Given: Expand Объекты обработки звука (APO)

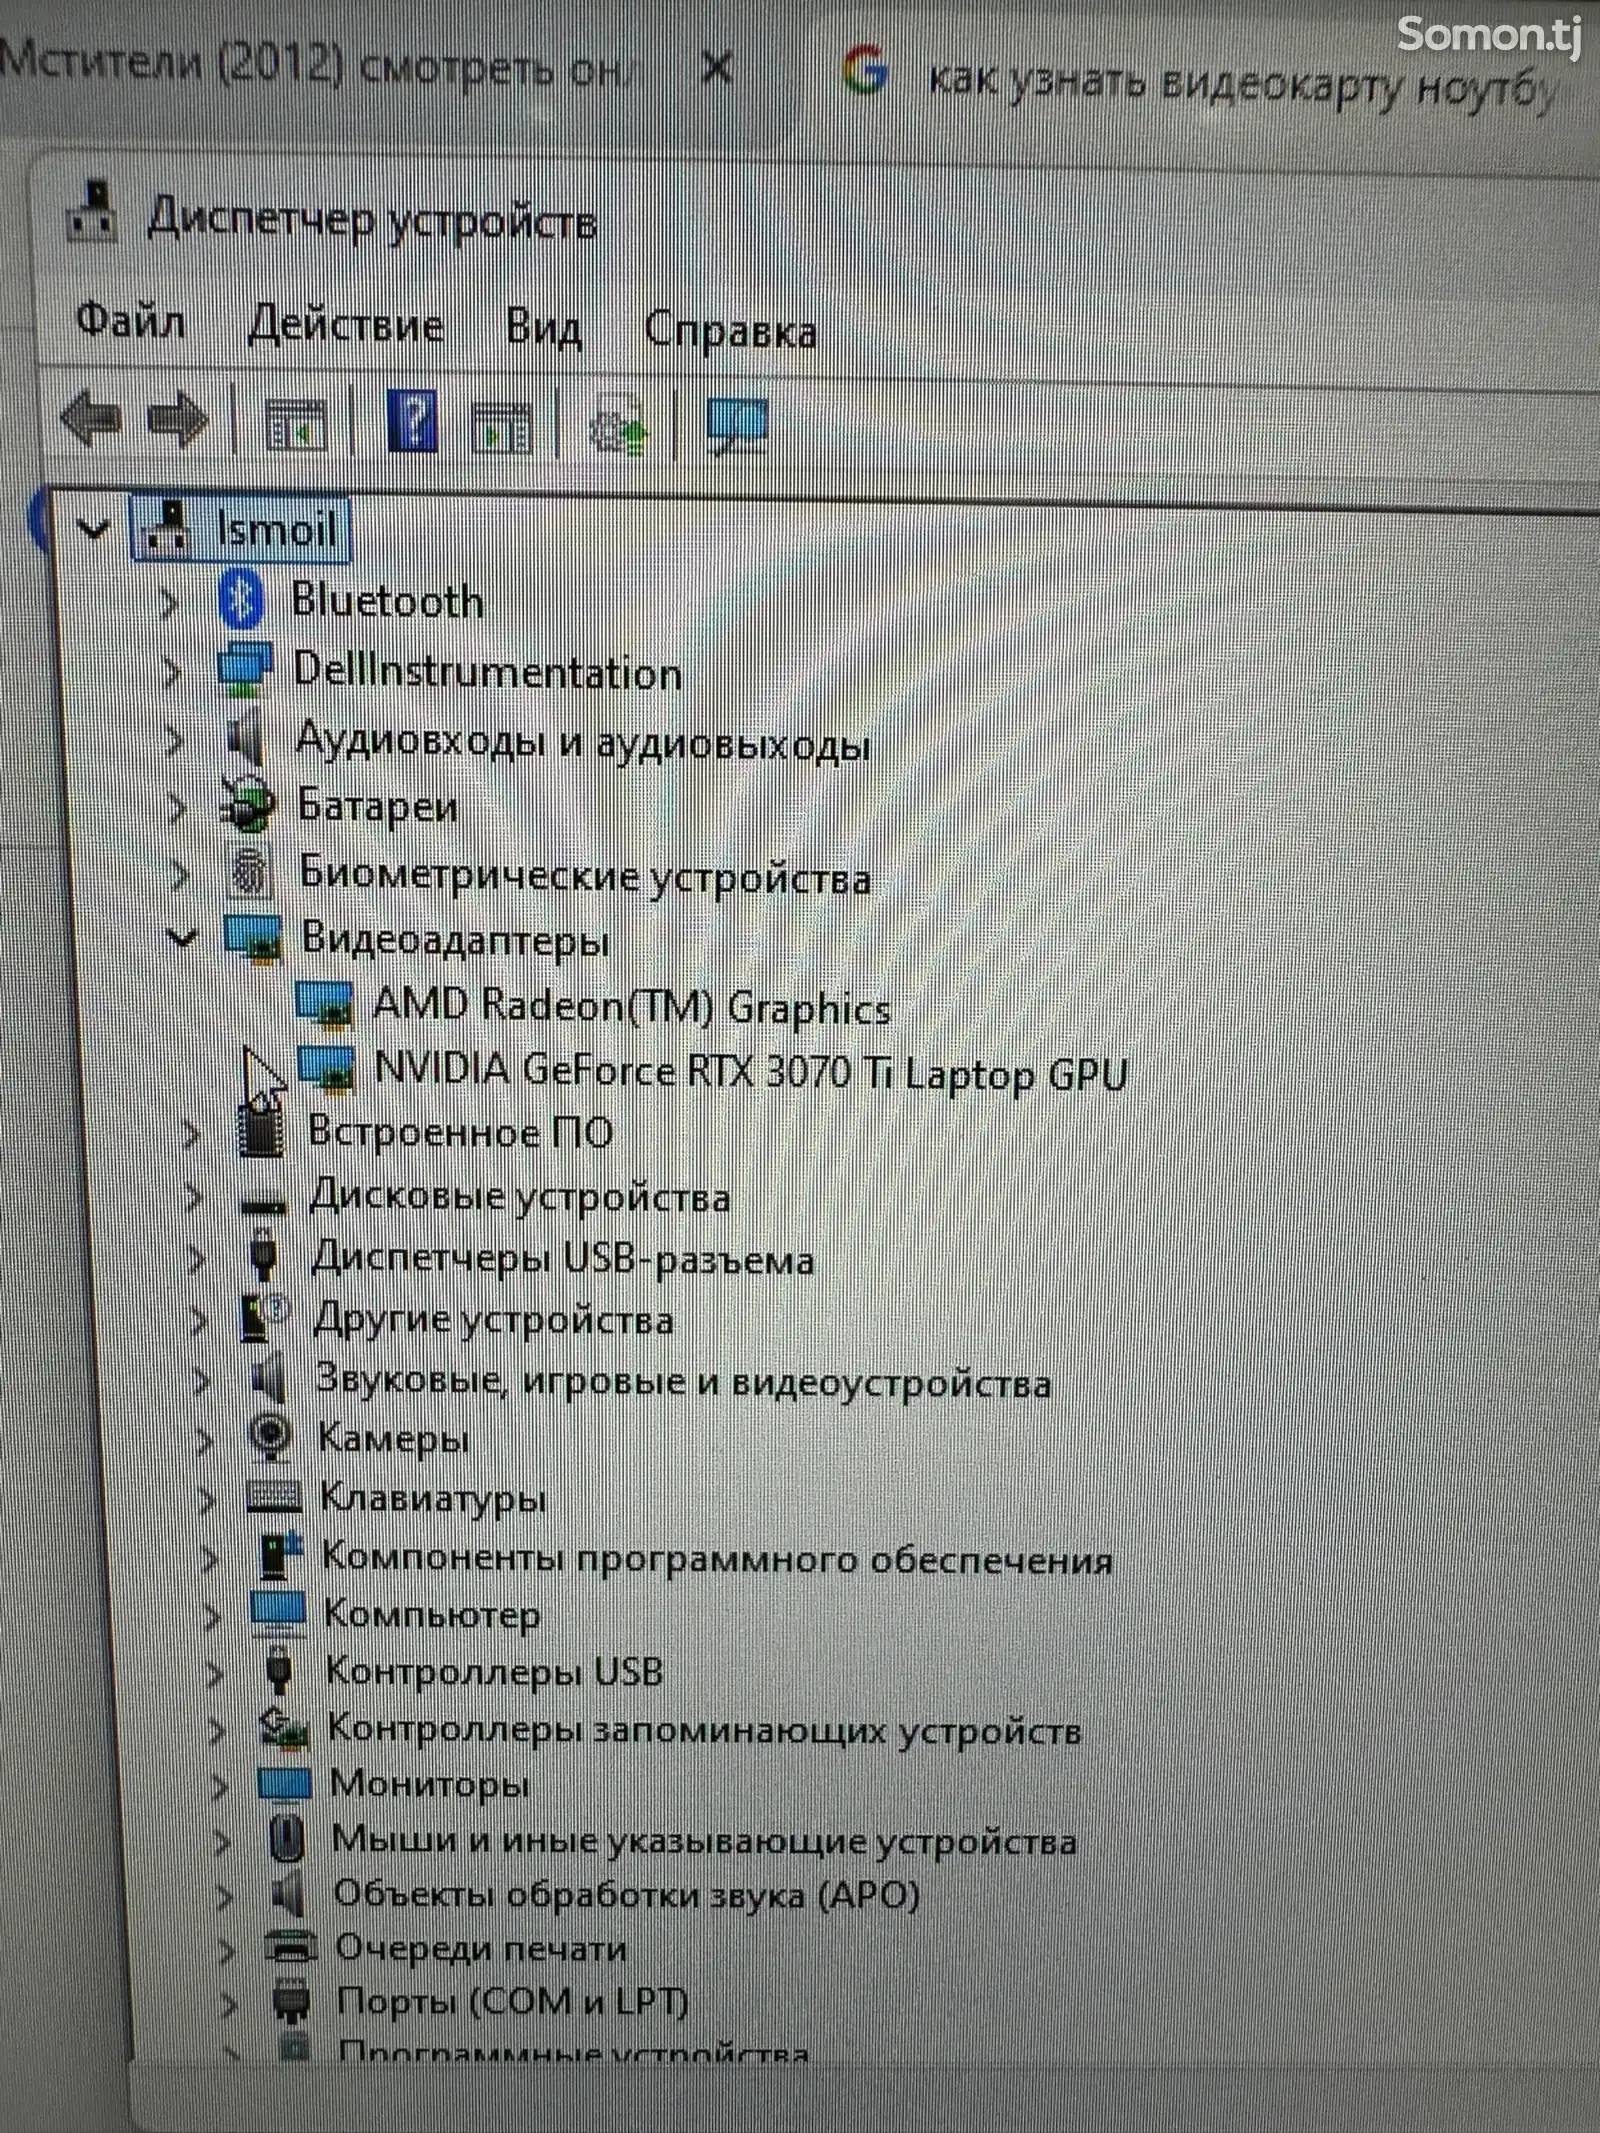Looking at the screenshot, I should [x=223, y=1895].
